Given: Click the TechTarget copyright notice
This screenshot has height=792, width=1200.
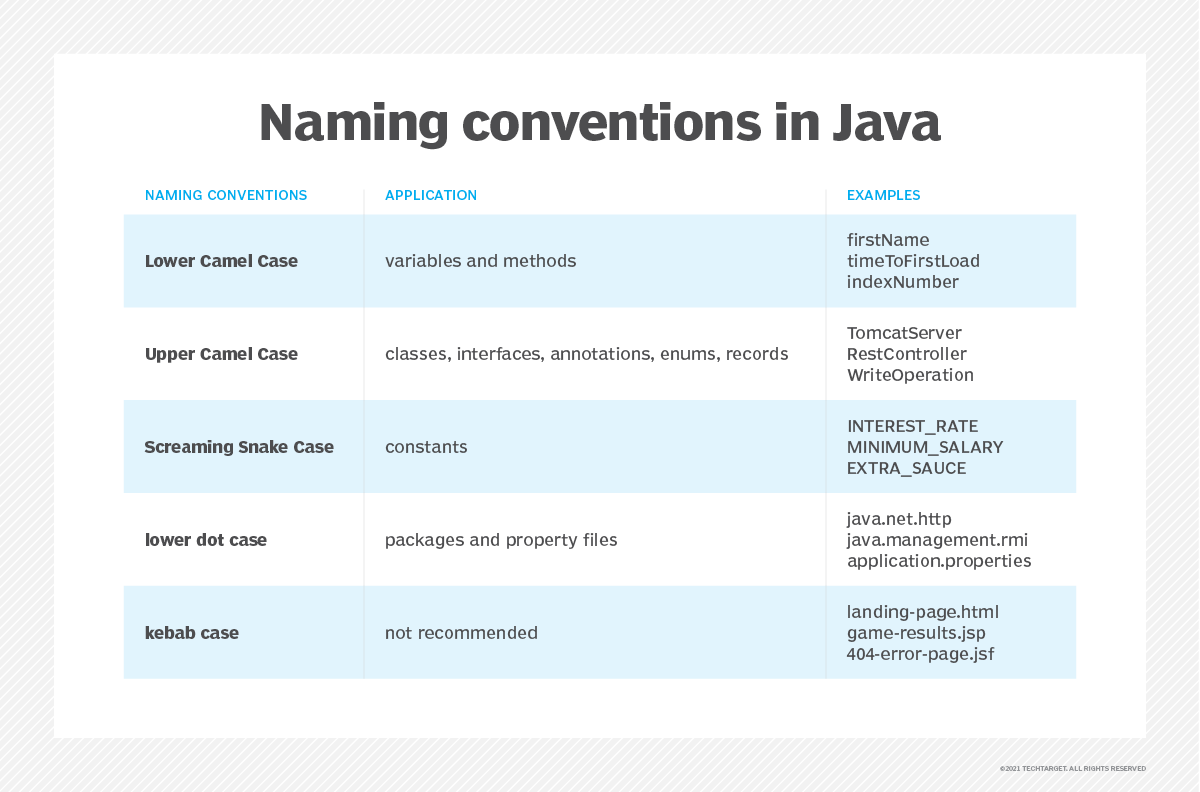Looking at the screenshot, I should (x=1072, y=769).
